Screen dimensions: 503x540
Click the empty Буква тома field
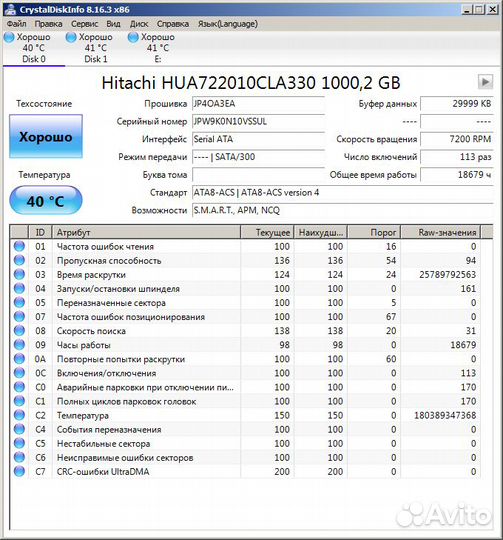pos(258,175)
